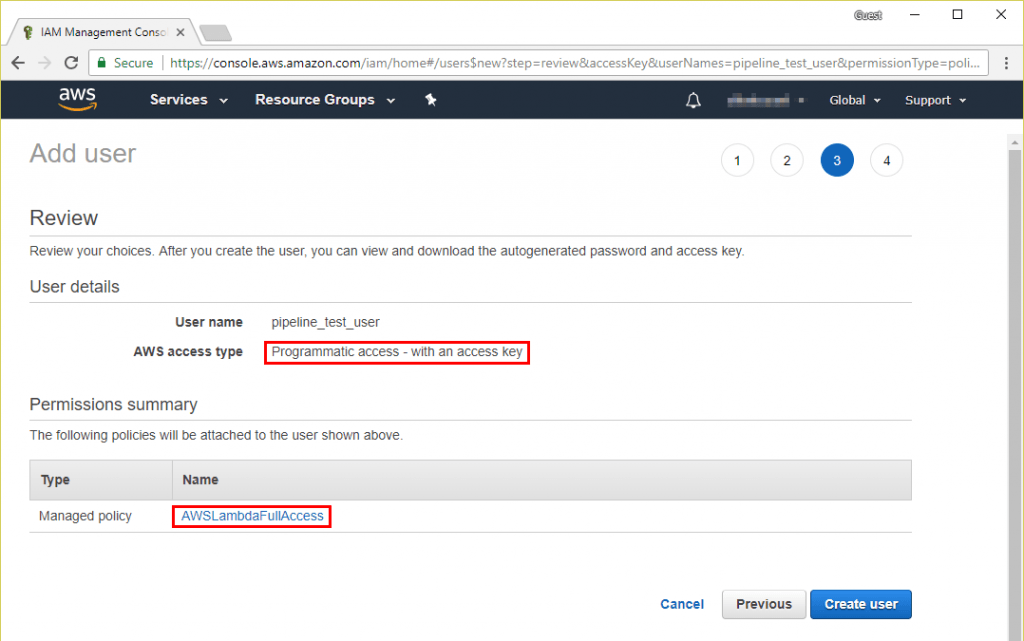Open the notifications bell icon

click(693, 100)
